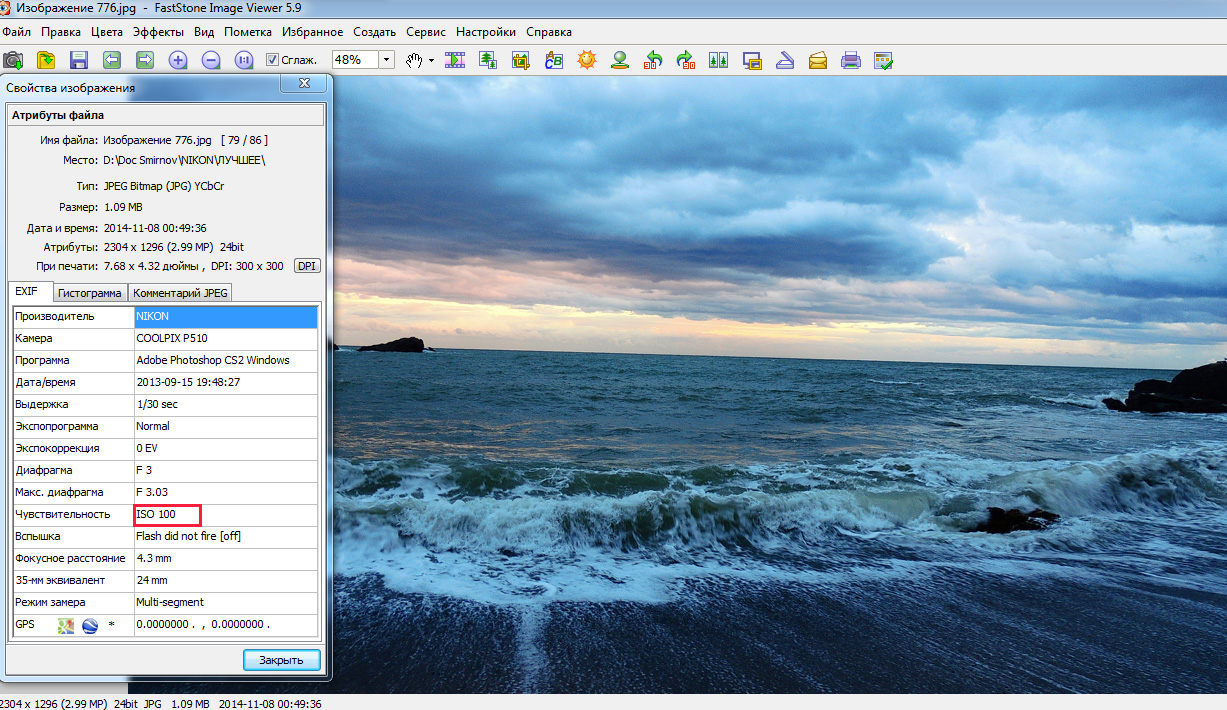Go to the next image using the right arrow
This screenshot has width=1227, height=710.
click(x=145, y=60)
